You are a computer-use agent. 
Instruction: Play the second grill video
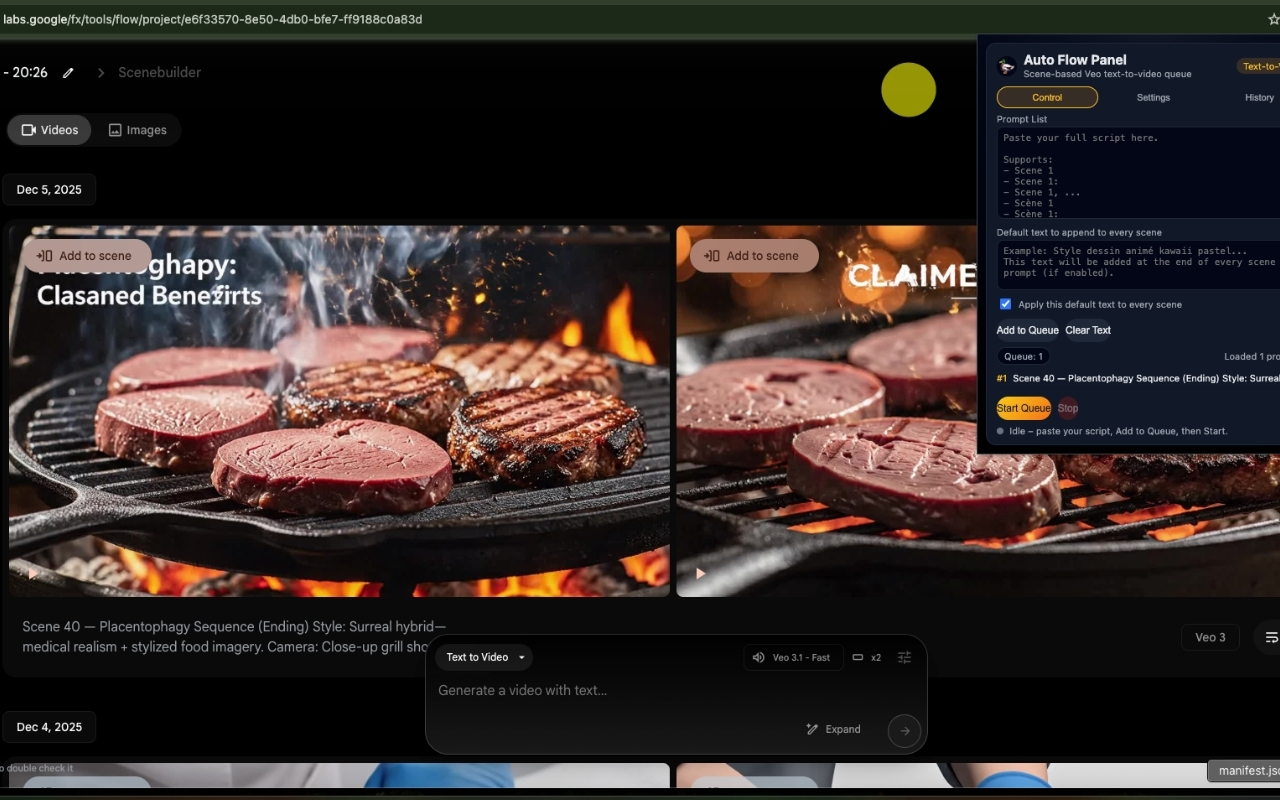700,574
